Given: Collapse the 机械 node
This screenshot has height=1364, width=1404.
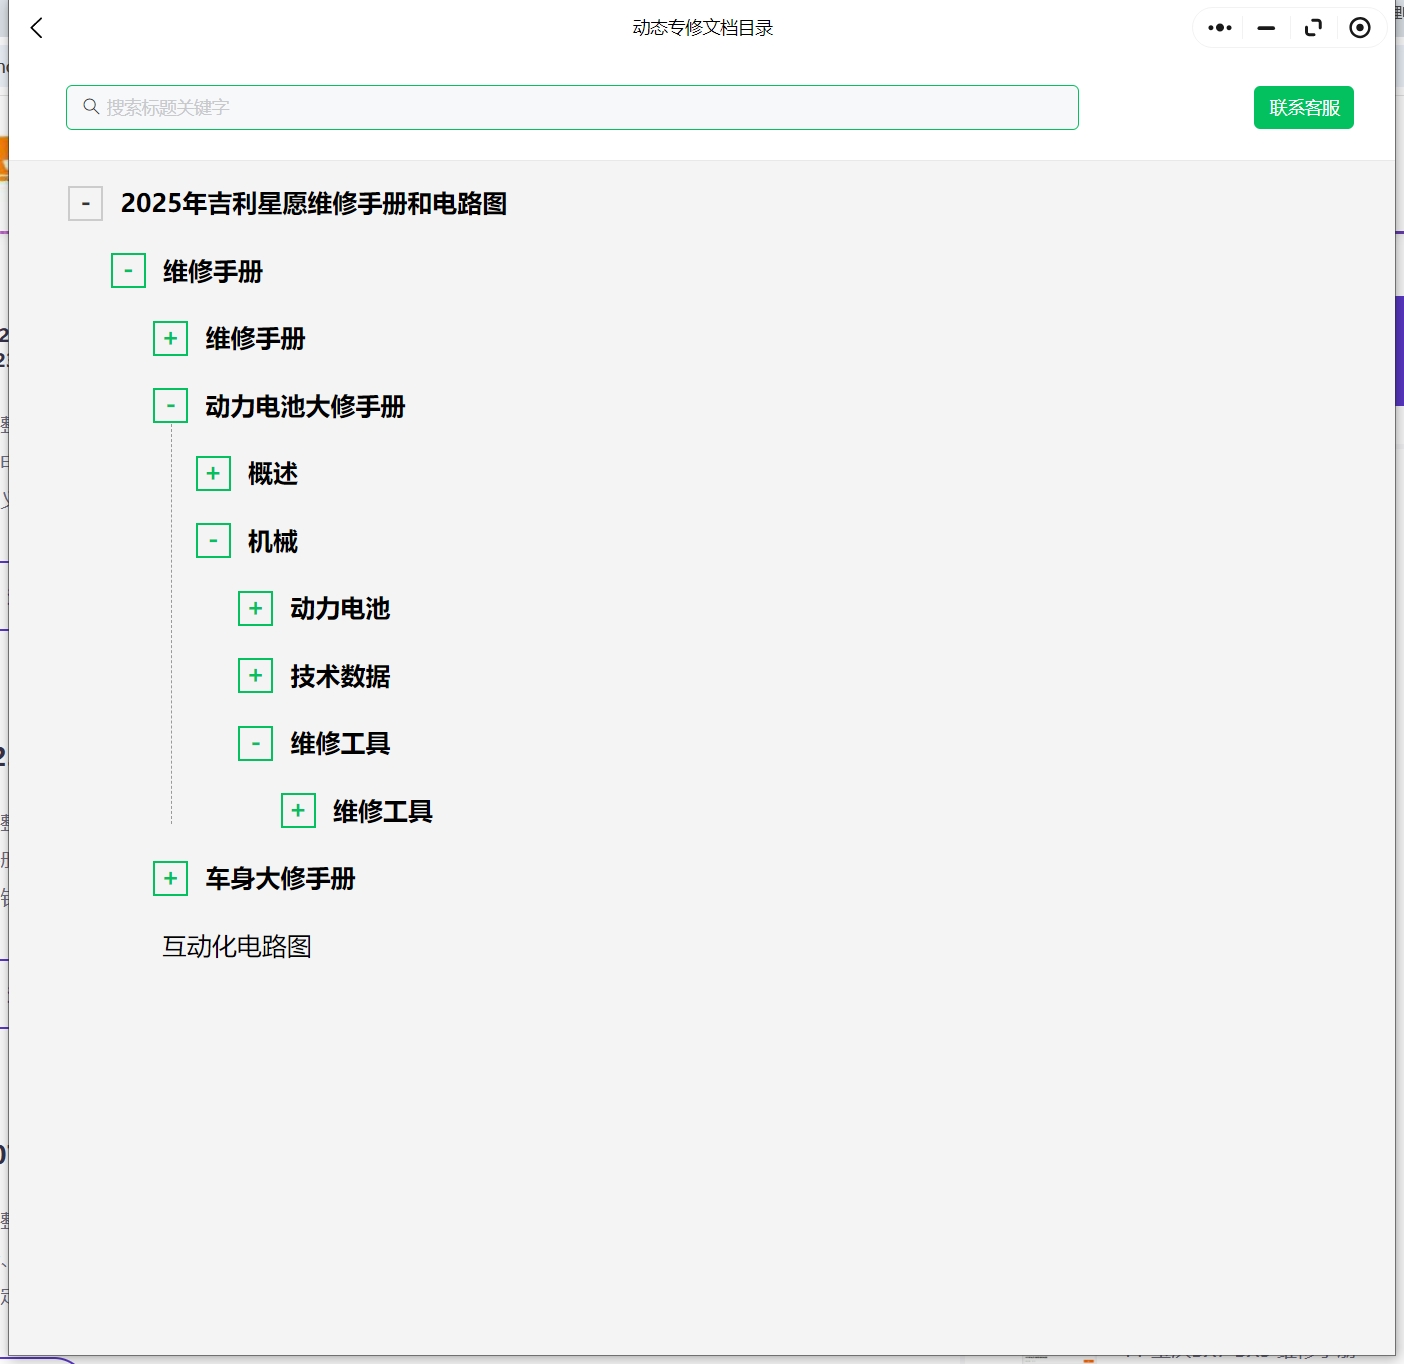Looking at the screenshot, I should pyautogui.click(x=213, y=540).
